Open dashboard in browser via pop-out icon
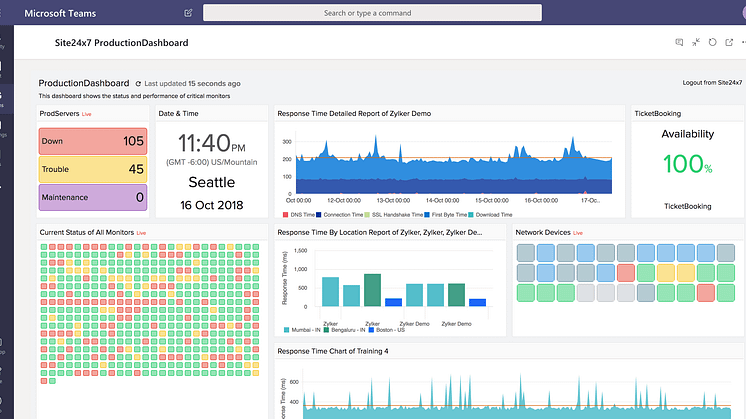This screenshot has height=419, width=746. click(729, 43)
